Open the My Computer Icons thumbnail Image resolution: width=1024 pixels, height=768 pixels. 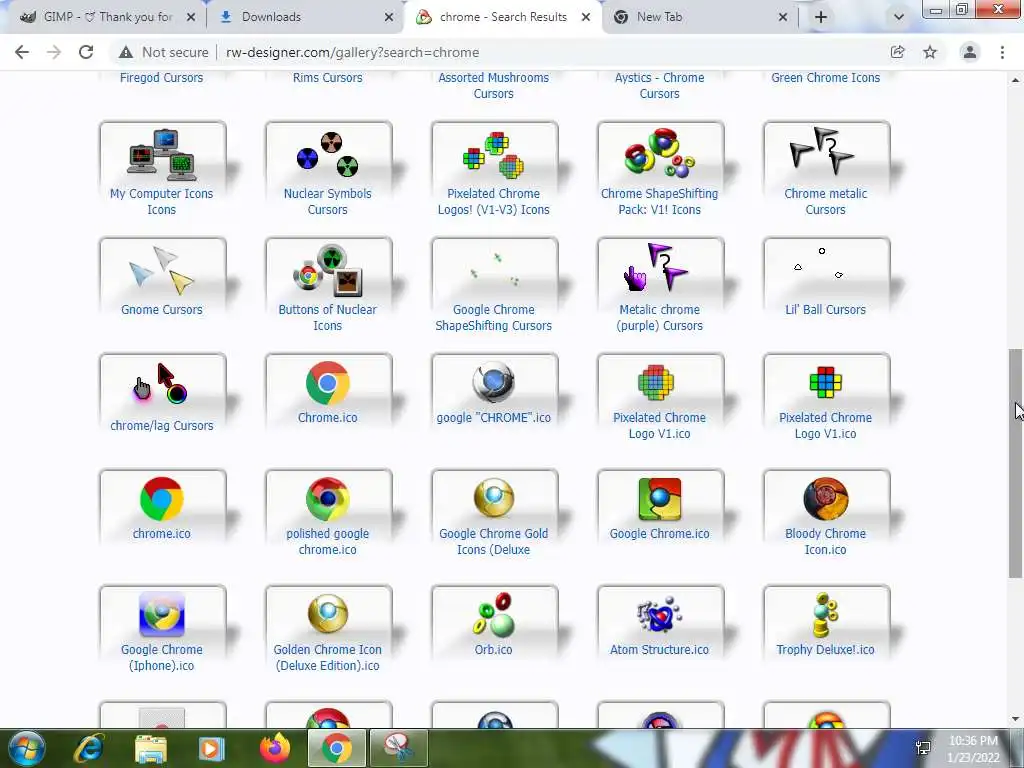click(x=163, y=155)
